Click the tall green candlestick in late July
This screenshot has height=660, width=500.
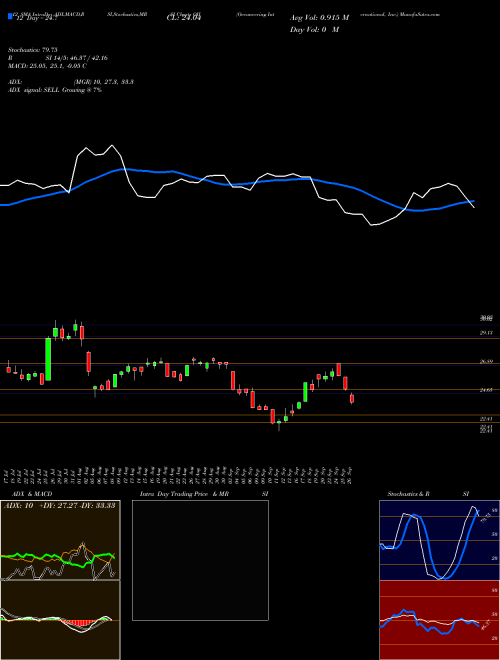click(48, 359)
